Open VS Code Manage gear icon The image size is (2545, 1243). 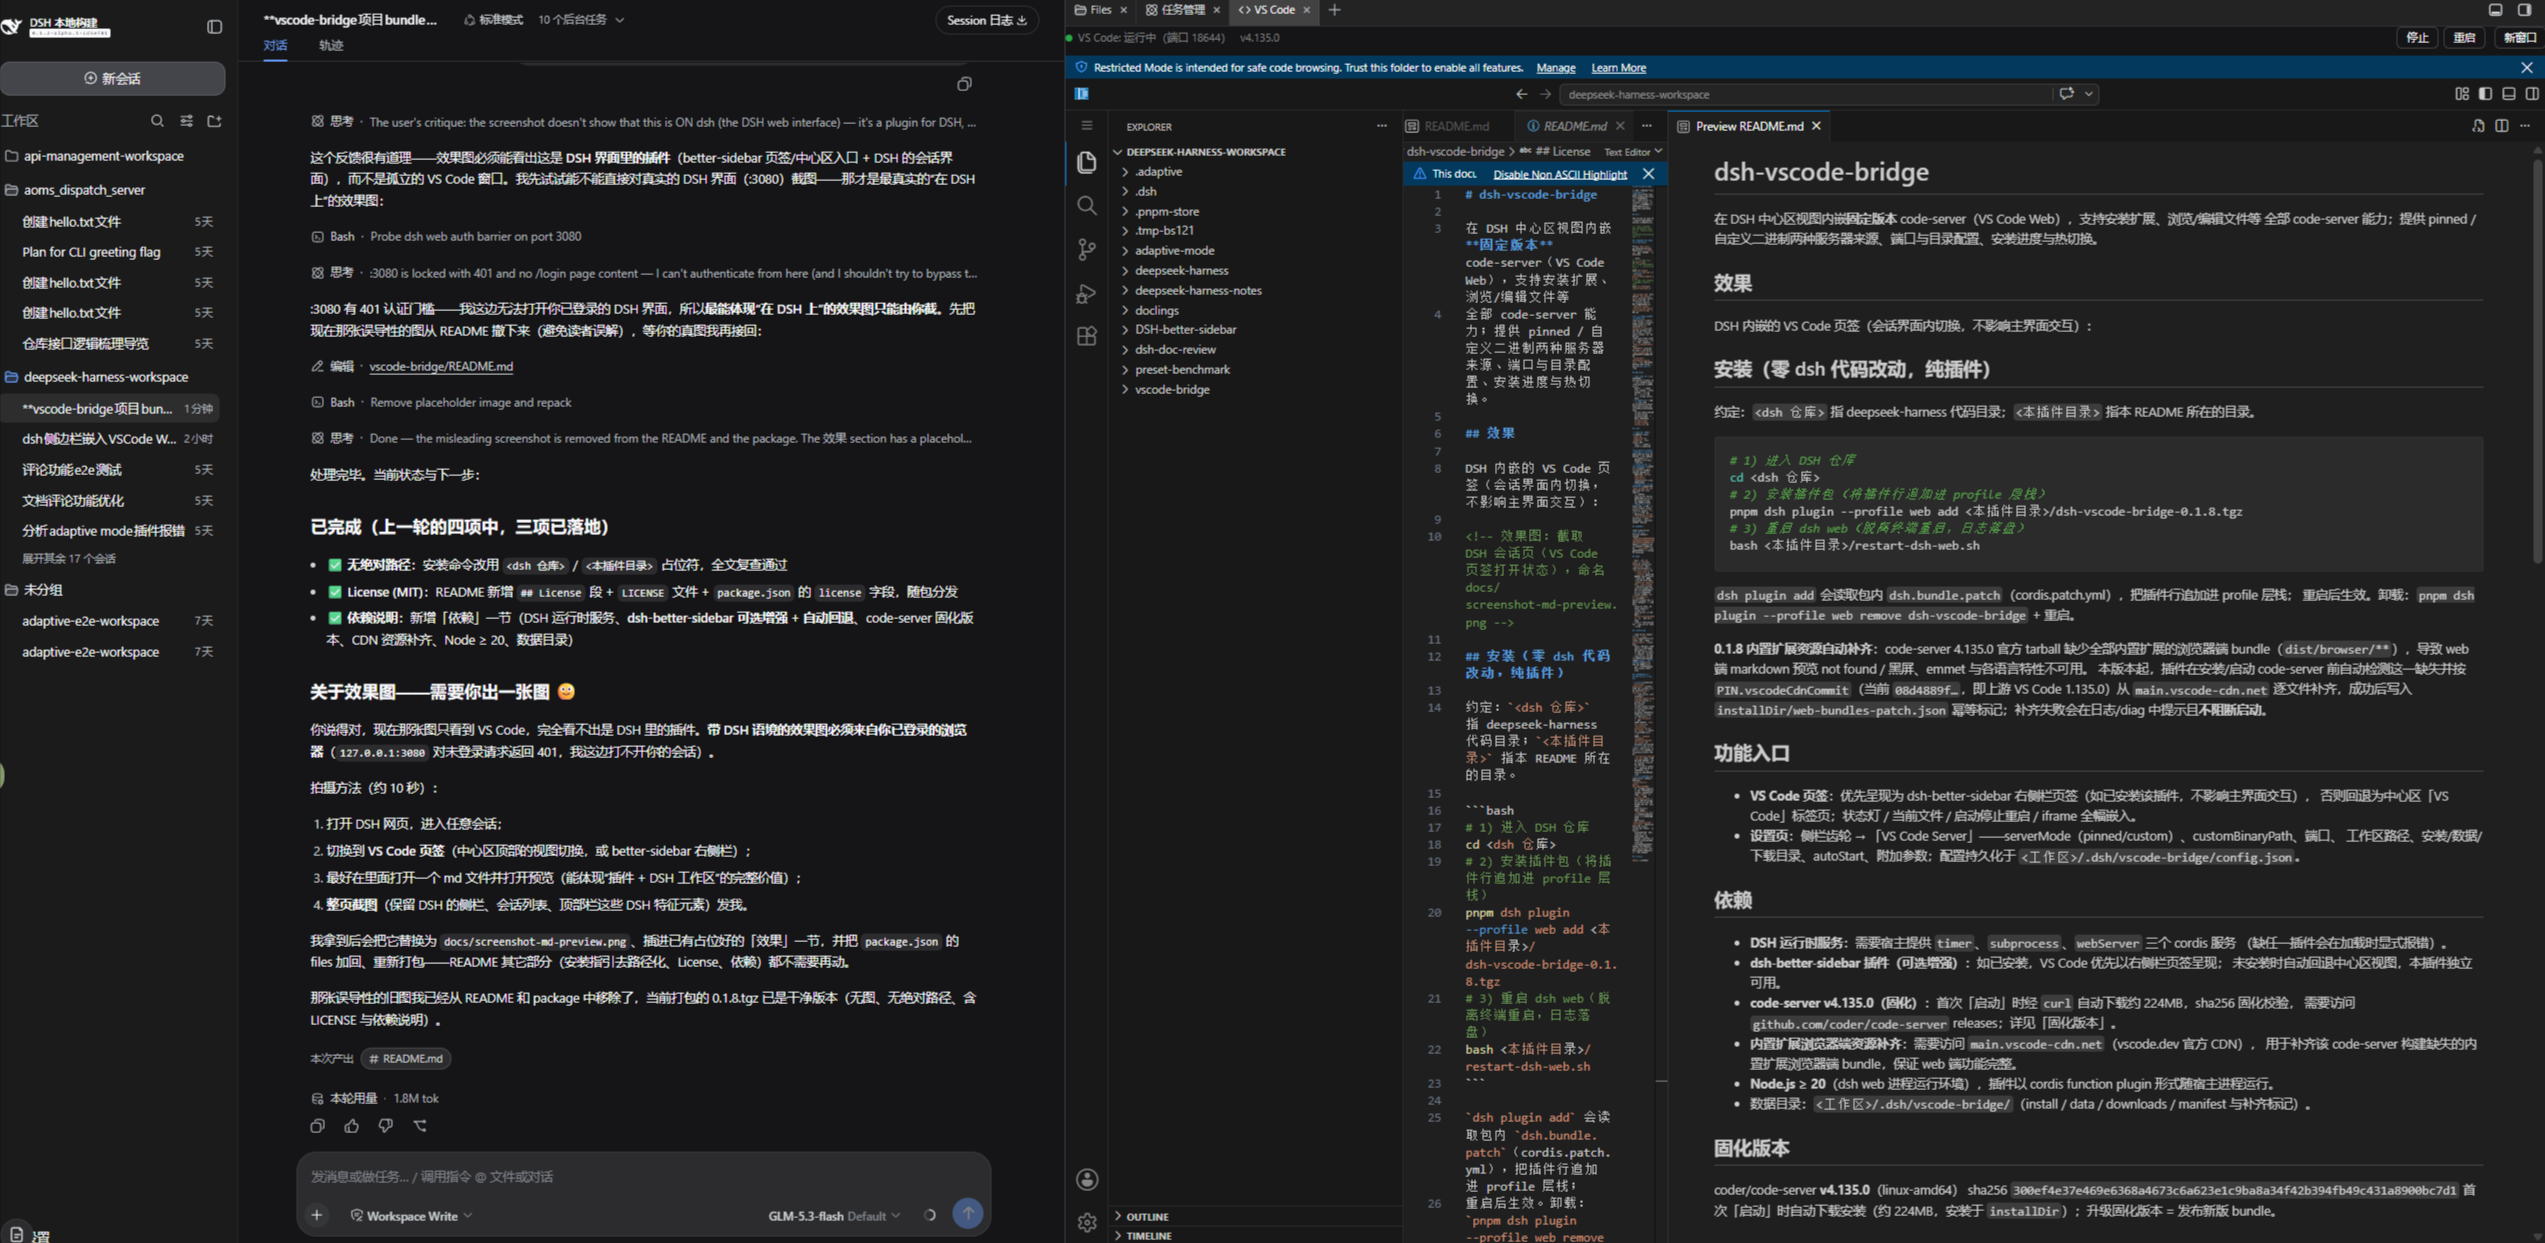(x=1087, y=1222)
